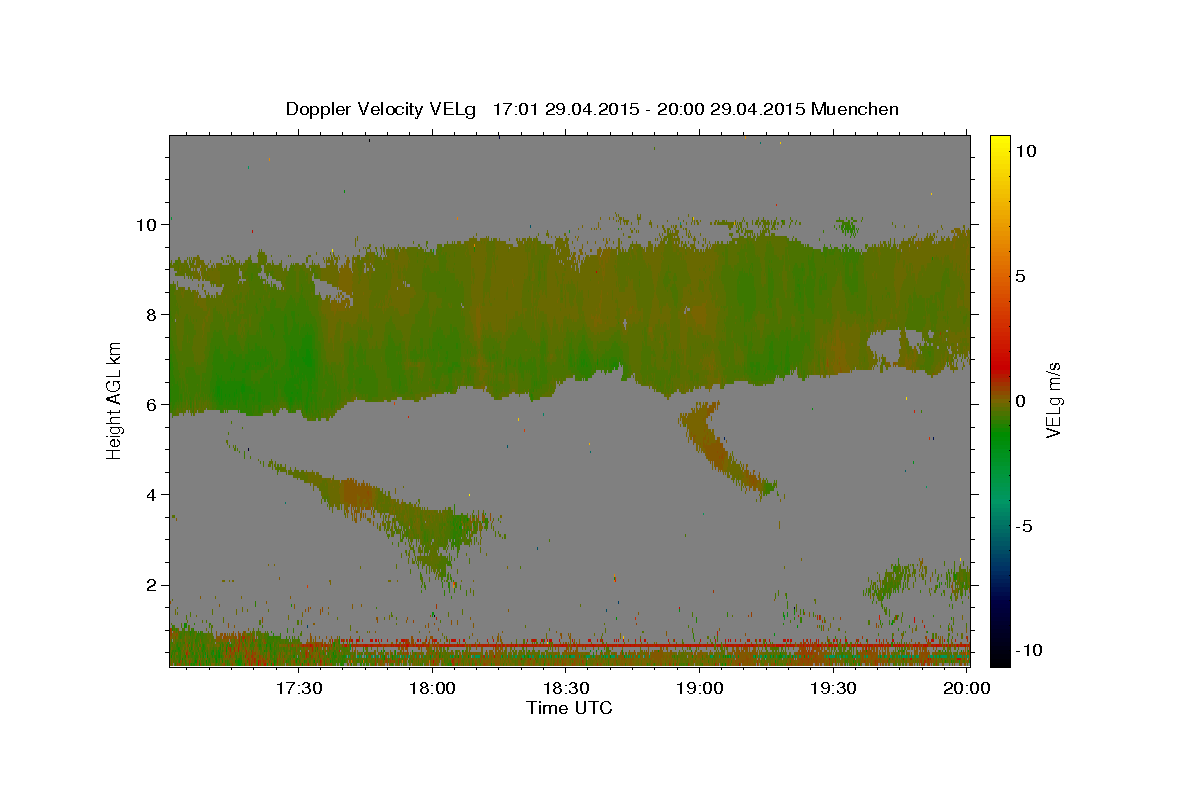
Task: Click the 18:00 time tick label
Action: 433,688
